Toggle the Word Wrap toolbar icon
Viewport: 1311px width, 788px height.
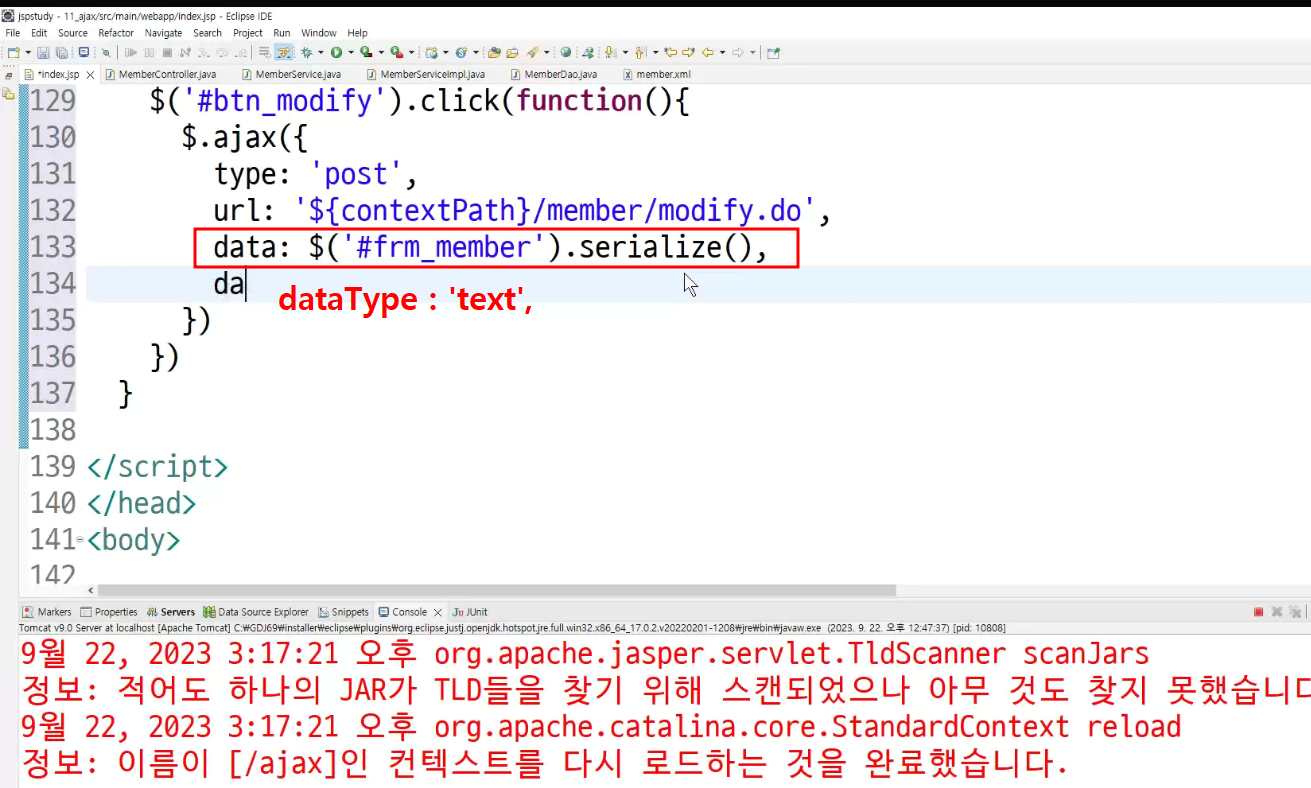point(265,52)
